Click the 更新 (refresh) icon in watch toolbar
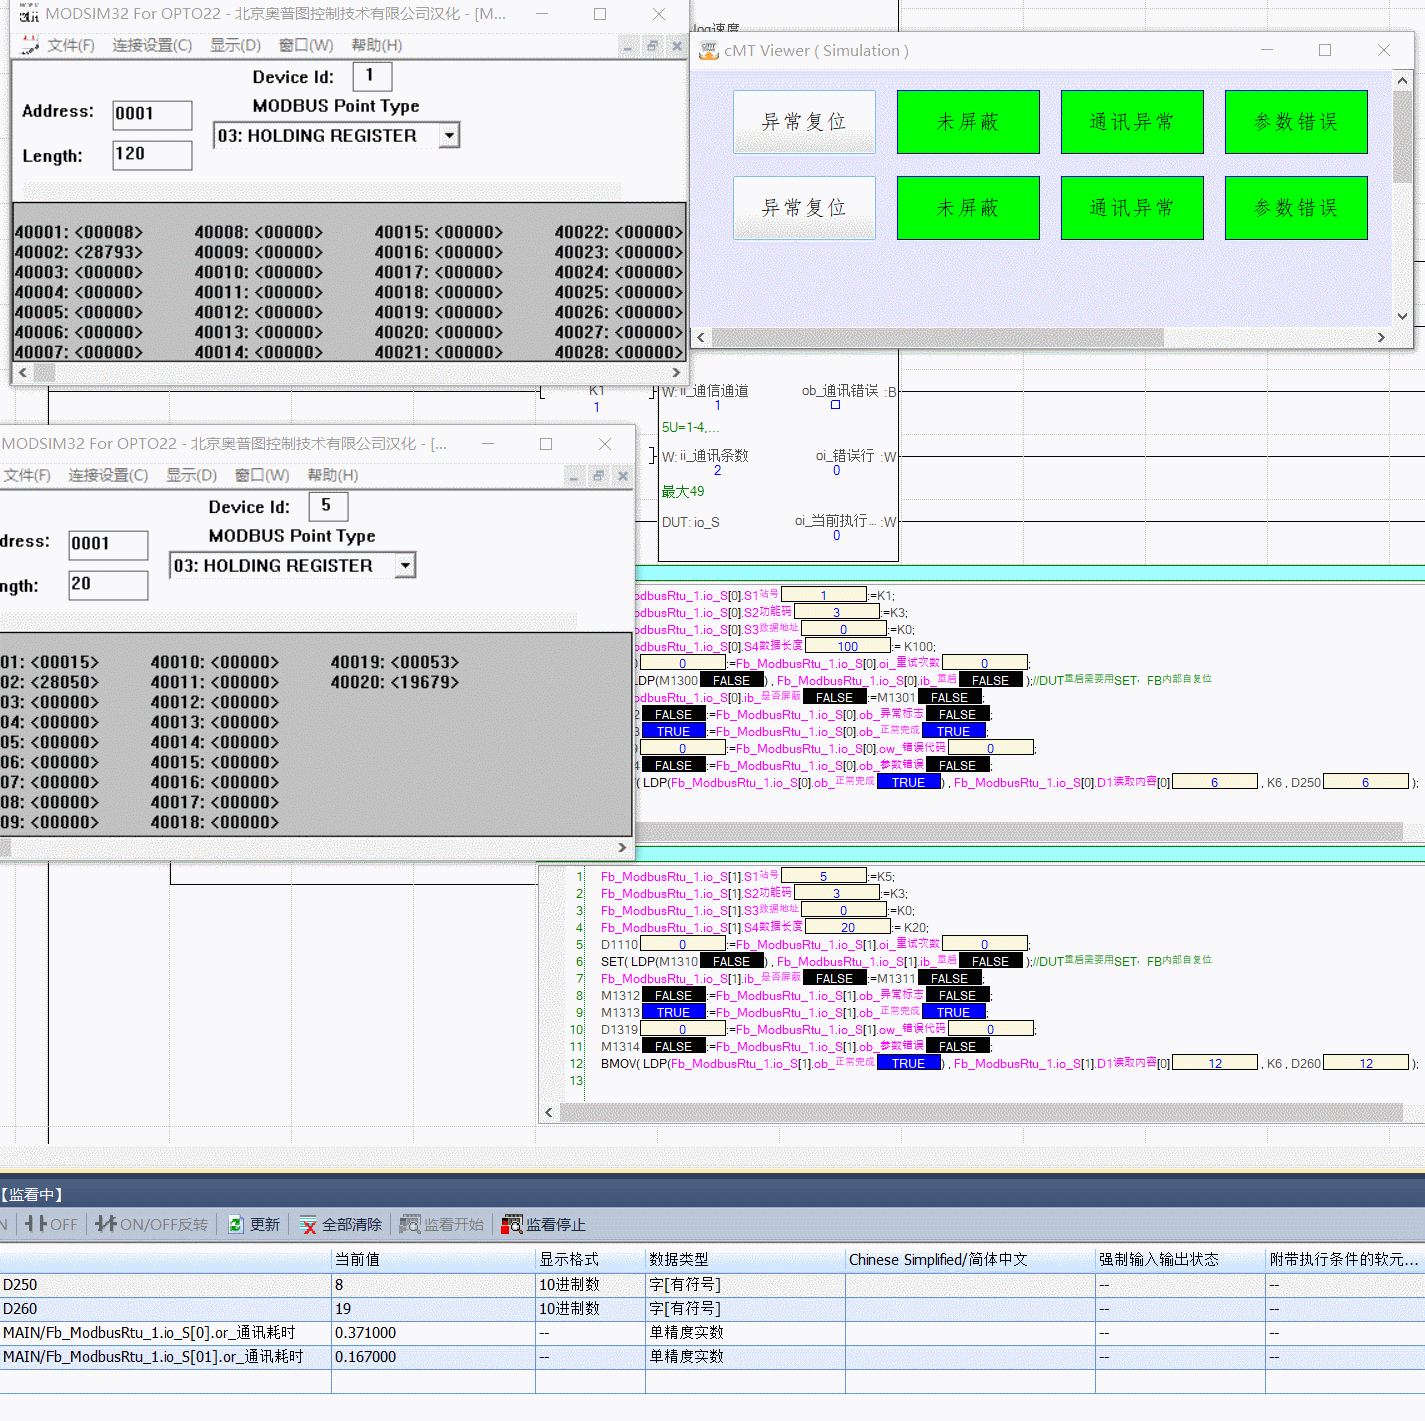Image resolution: width=1425 pixels, height=1421 pixels. click(x=236, y=1223)
